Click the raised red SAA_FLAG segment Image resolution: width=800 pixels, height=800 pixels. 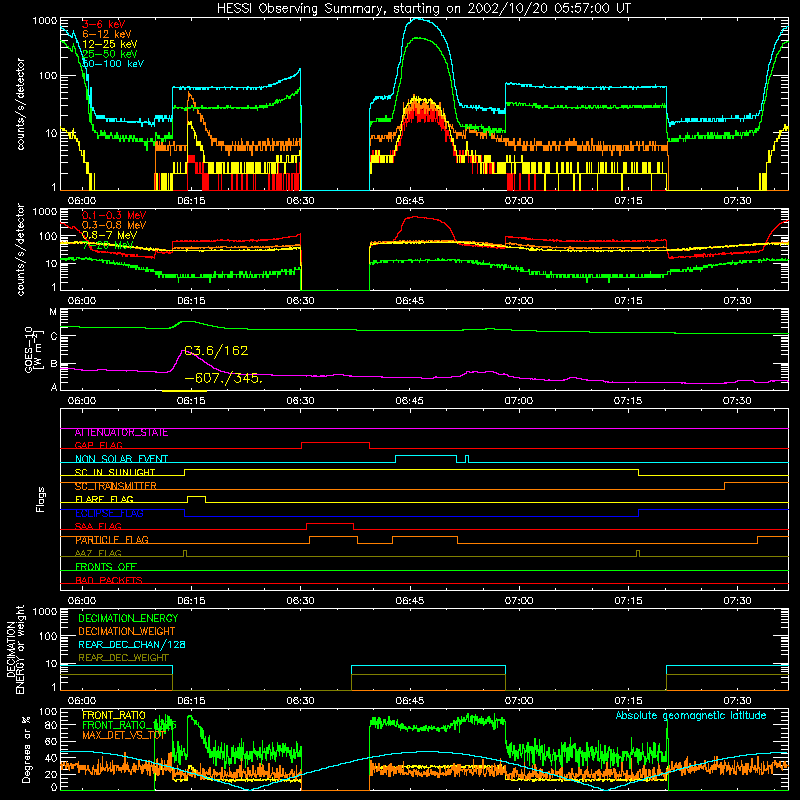pos(330,524)
